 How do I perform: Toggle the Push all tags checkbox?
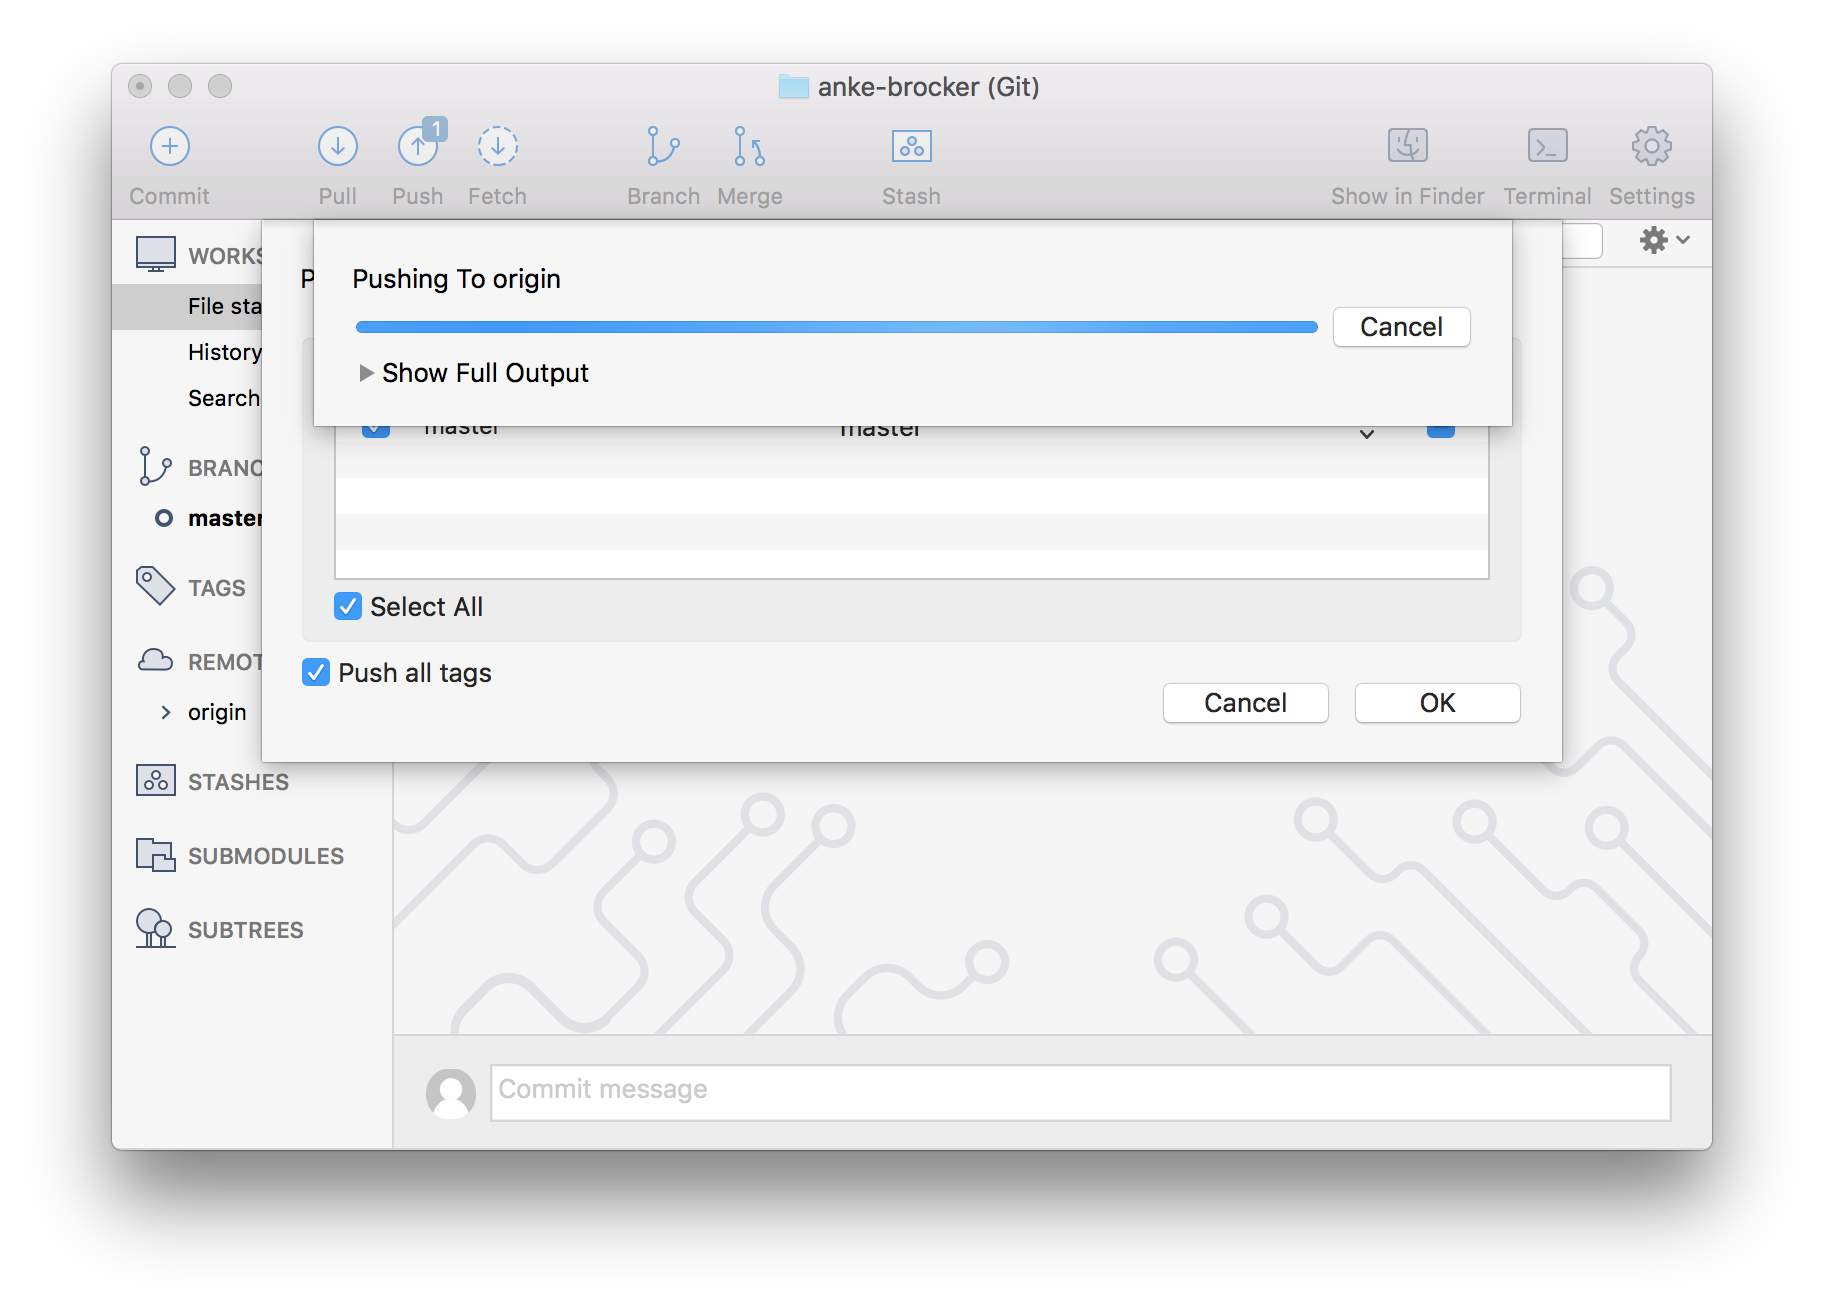coord(316,672)
